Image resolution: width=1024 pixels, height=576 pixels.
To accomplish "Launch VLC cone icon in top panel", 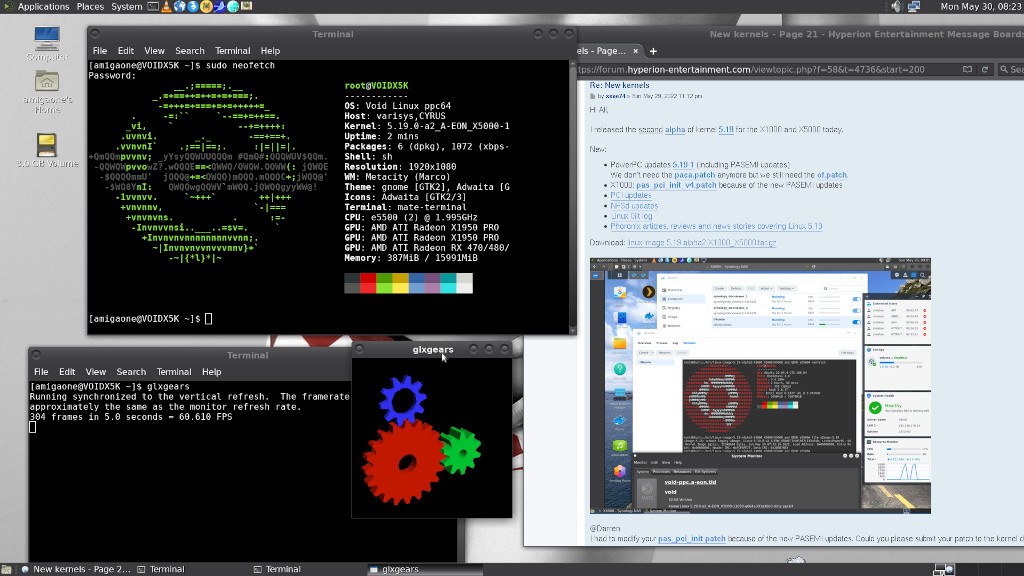I will [166, 7].
